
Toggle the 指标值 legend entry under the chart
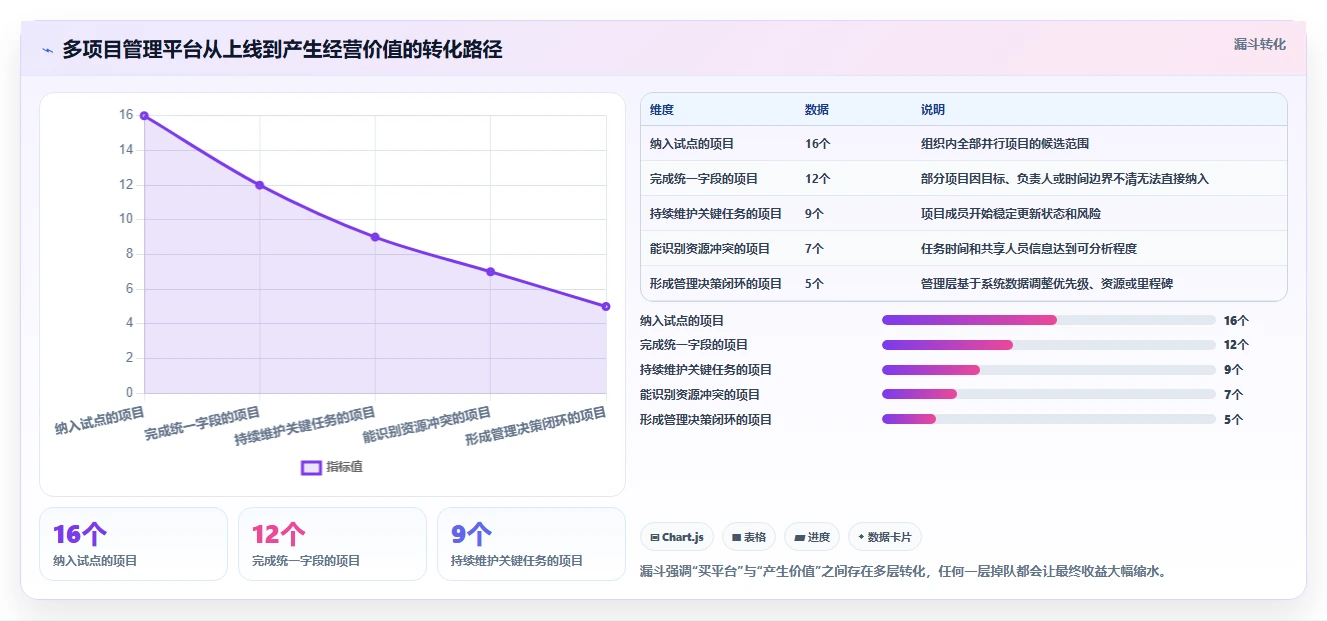331,467
